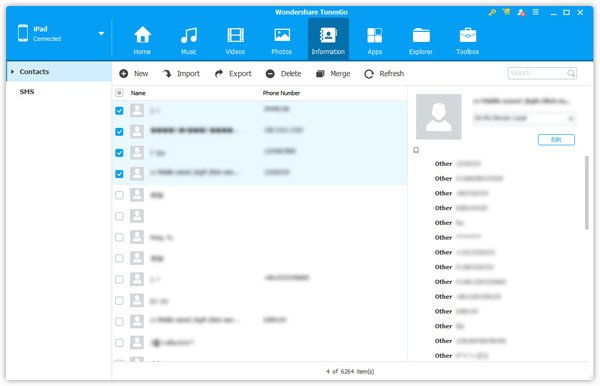Click the '4 of 6264 item(s)' status text

[x=350, y=371]
